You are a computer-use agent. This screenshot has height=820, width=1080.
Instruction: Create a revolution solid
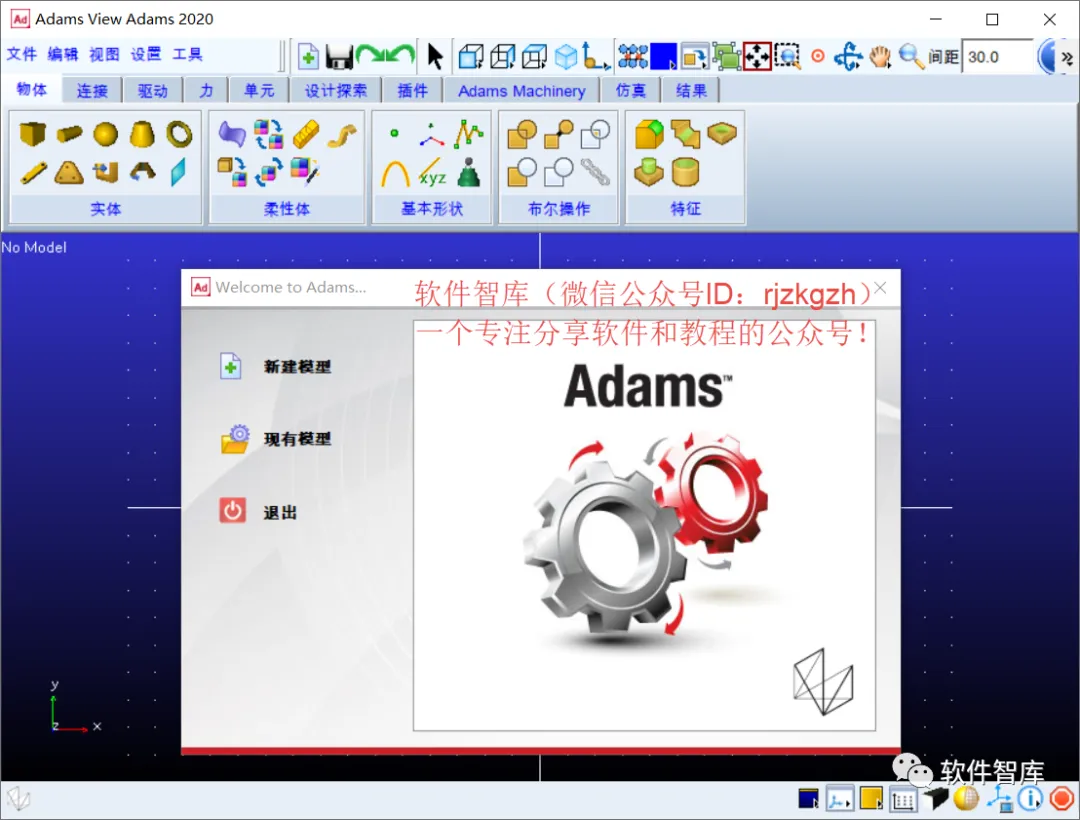coord(143,171)
